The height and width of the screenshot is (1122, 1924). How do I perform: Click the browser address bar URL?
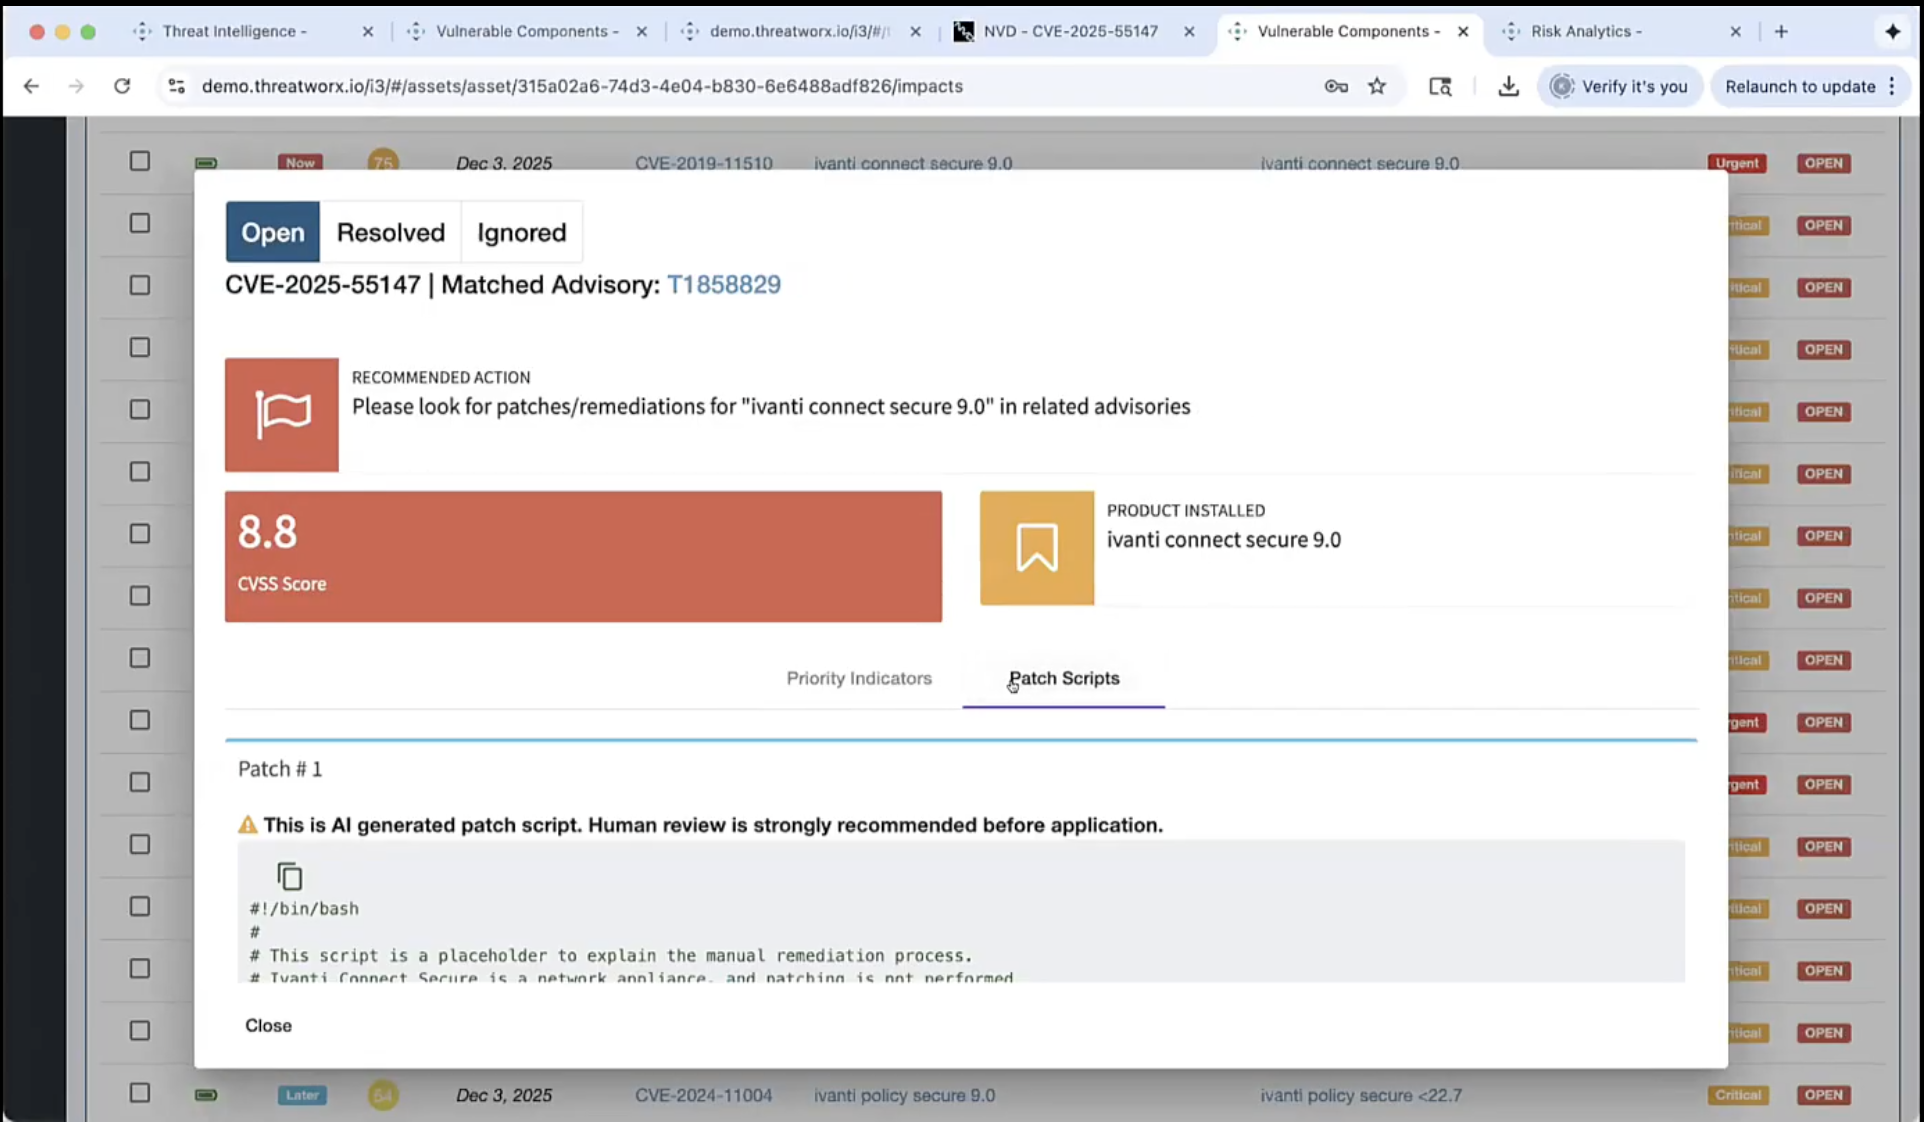[x=582, y=86]
